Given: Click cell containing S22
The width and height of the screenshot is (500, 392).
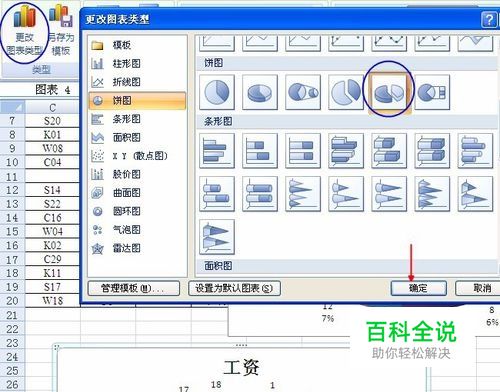Looking at the screenshot, I should [52, 204].
